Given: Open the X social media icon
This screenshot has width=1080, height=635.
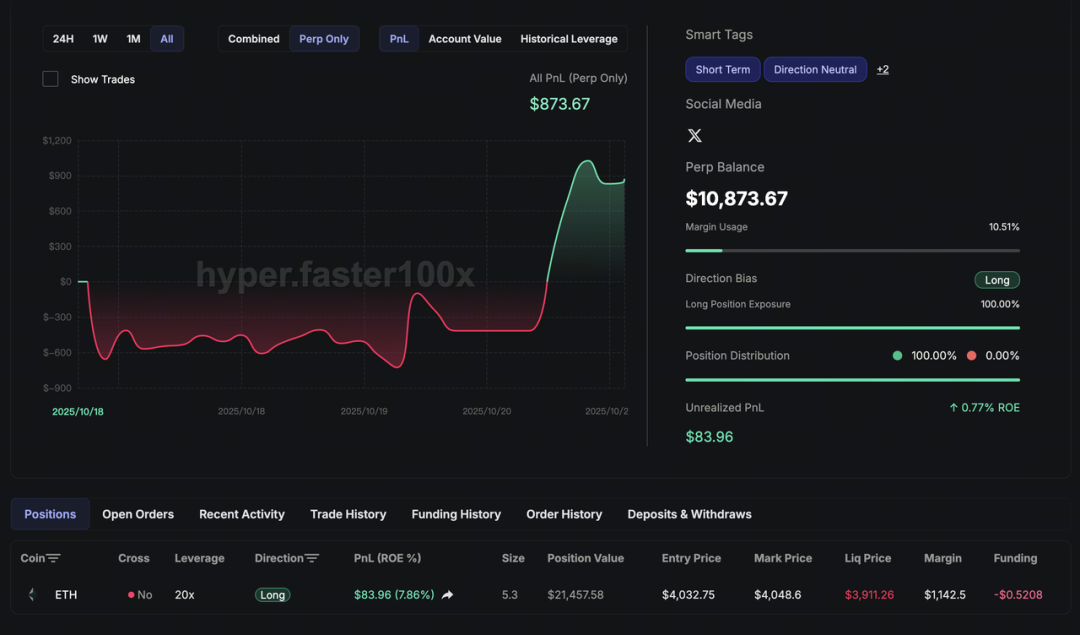Looking at the screenshot, I should coord(695,136).
